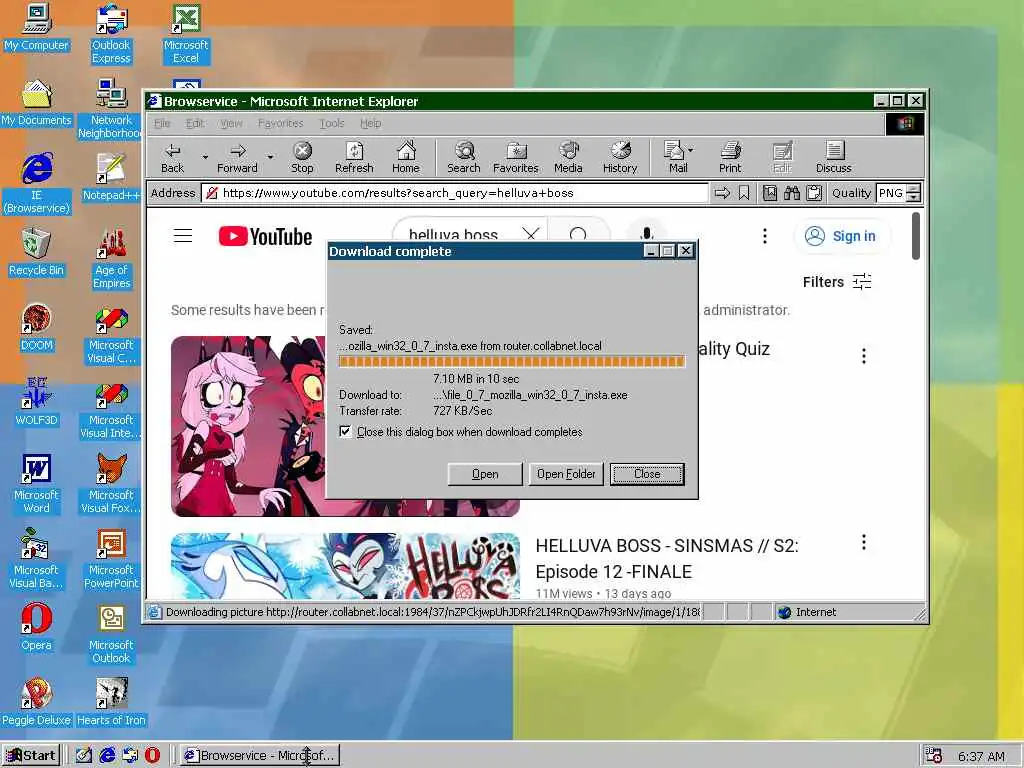This screenshot has width=1024, height=768.
Task: Open the My Computer desktop icon
Action: (x=37, y=27)
